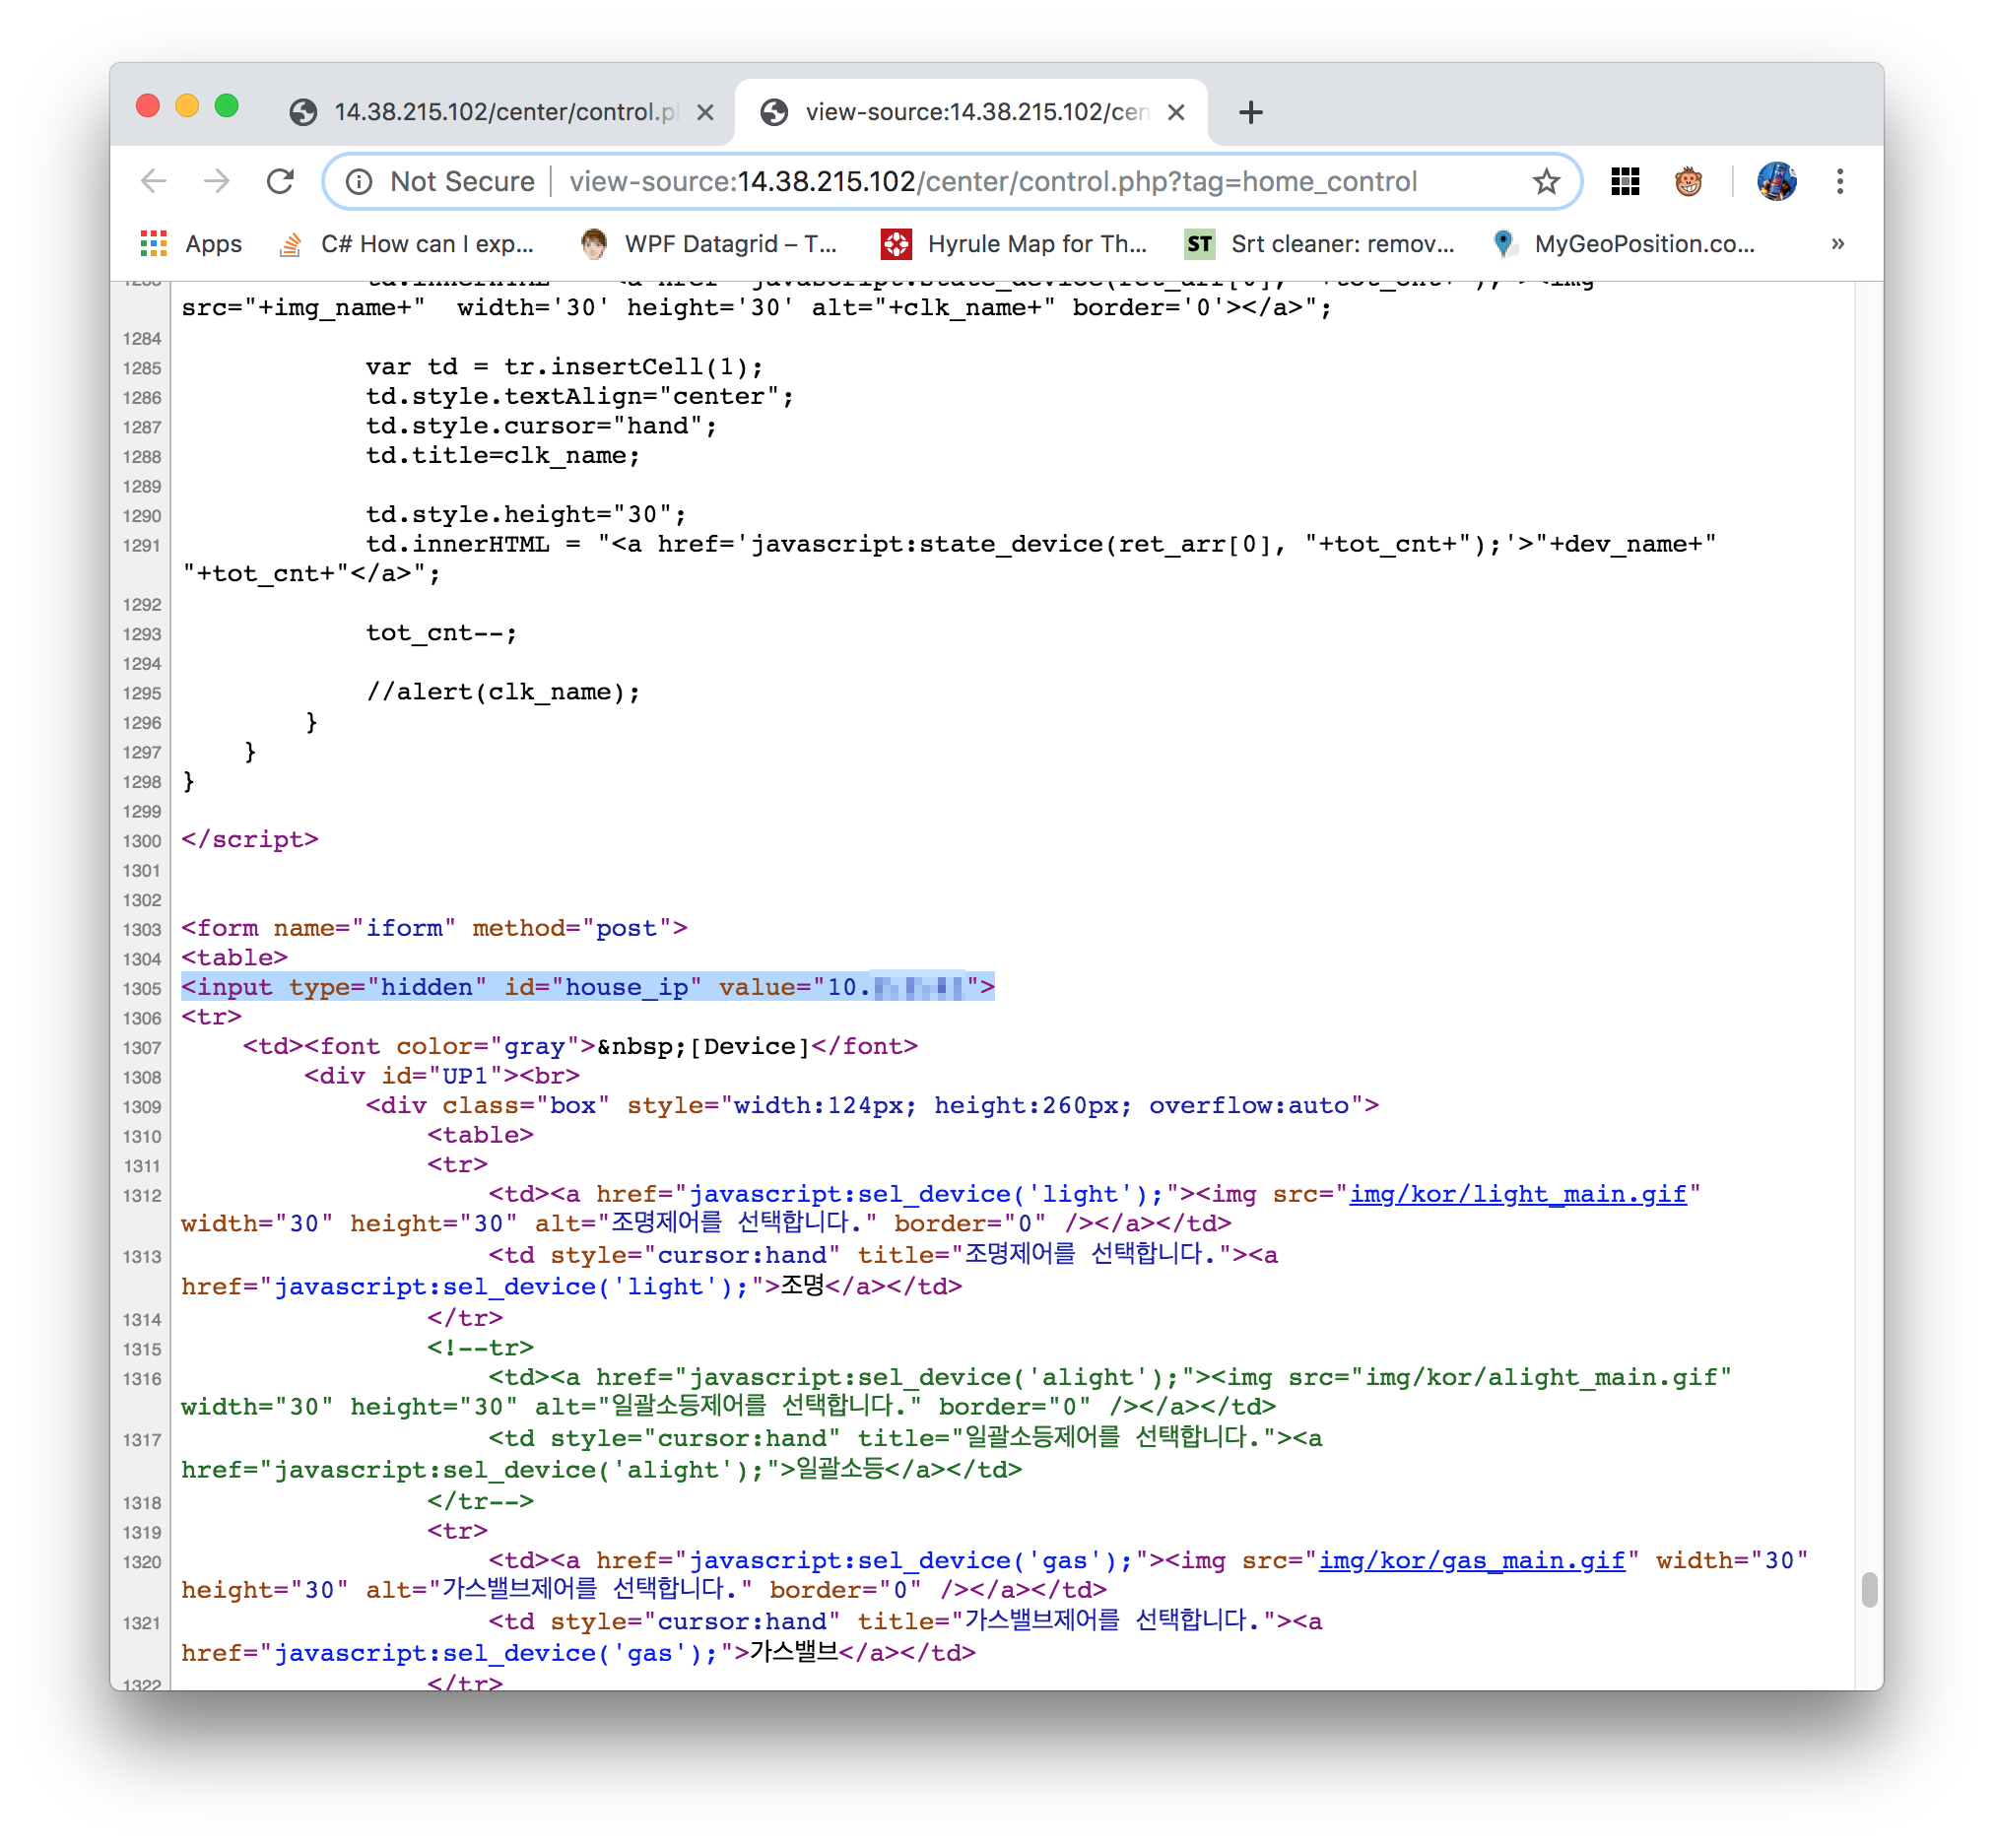Open the user profile avatar

[1775, 181]
